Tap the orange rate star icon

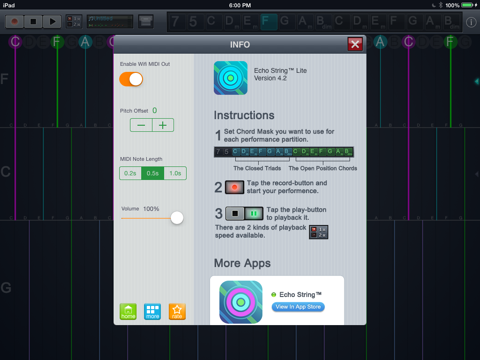point(177,312)
